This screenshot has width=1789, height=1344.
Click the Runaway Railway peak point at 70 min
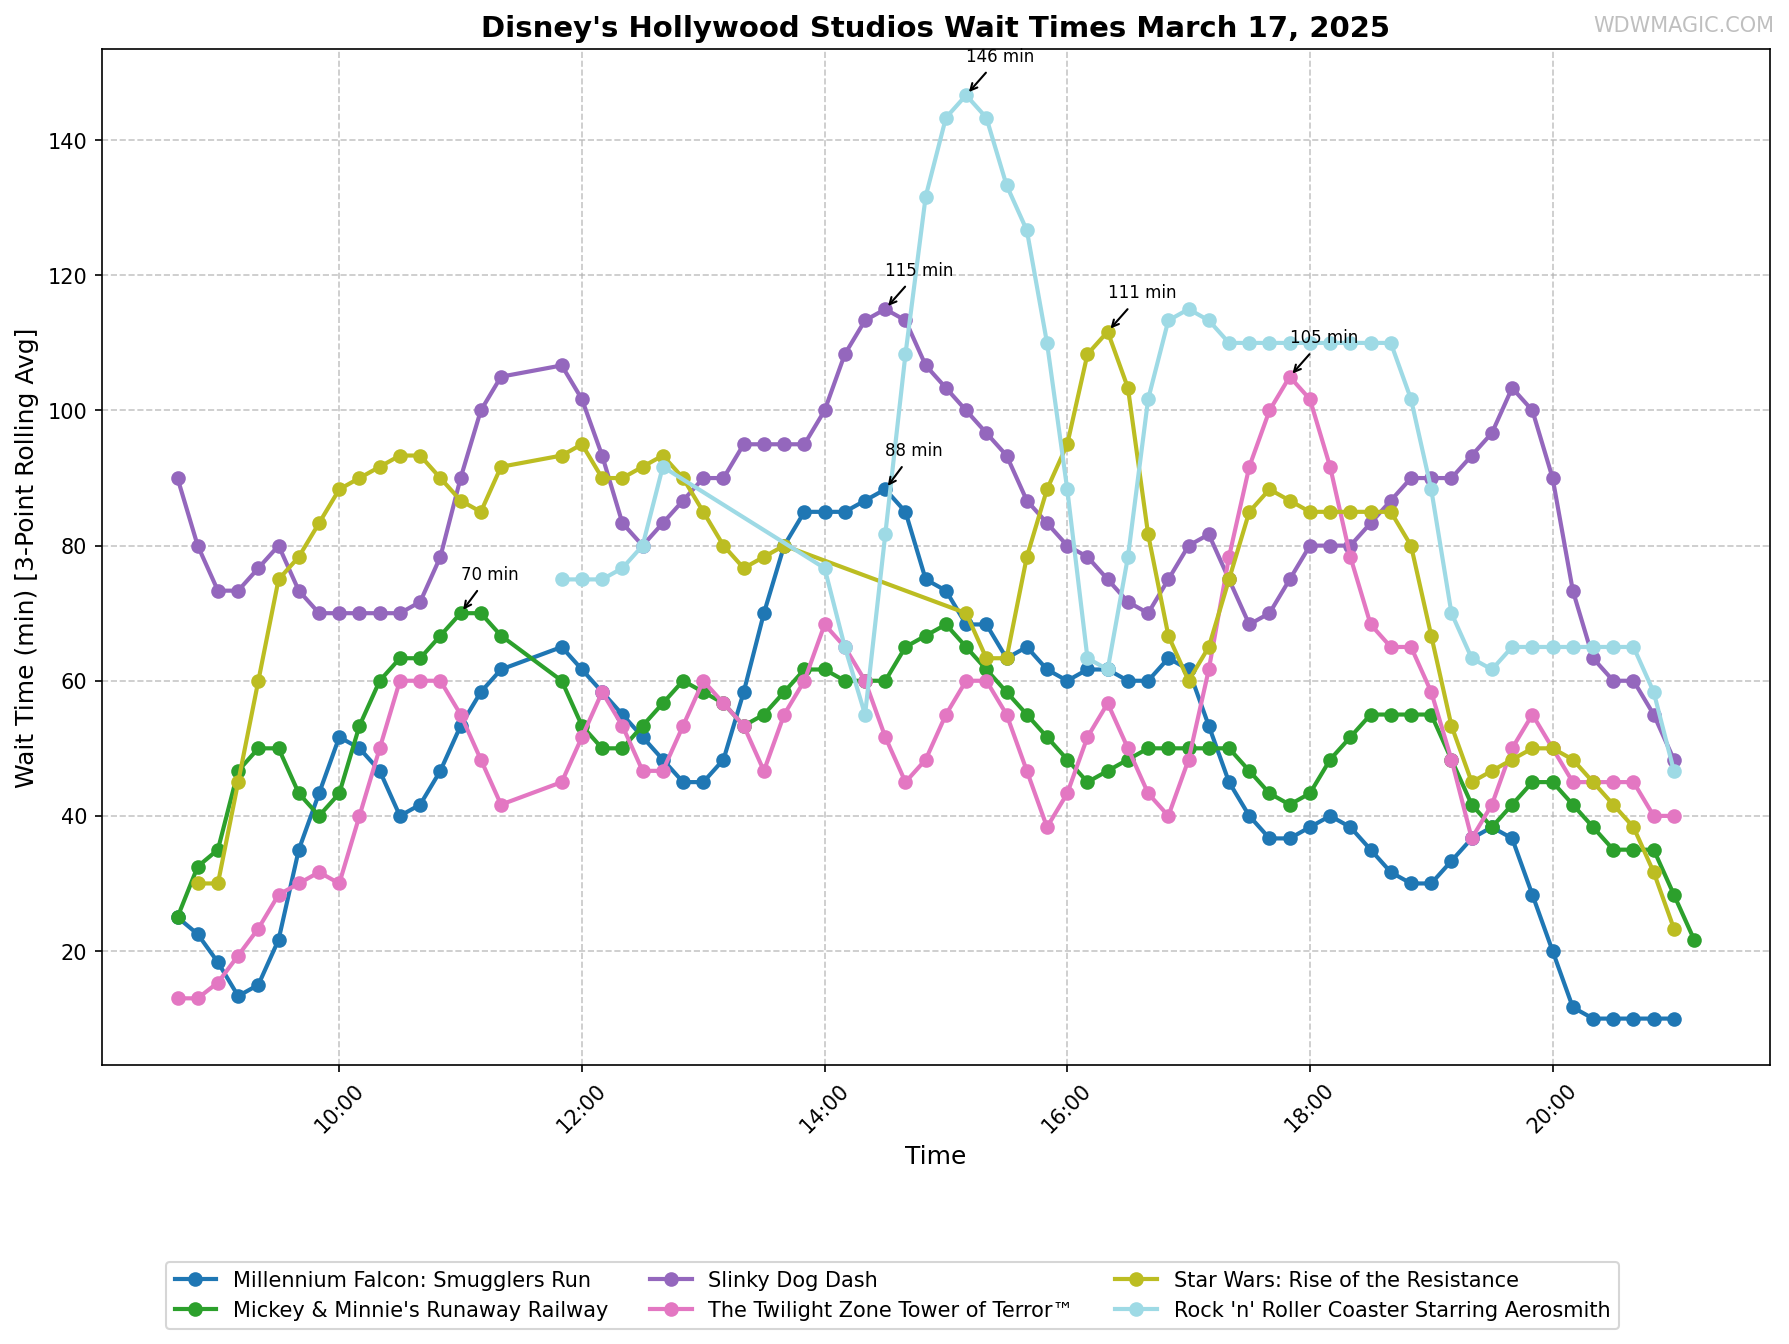click(461, 613)
